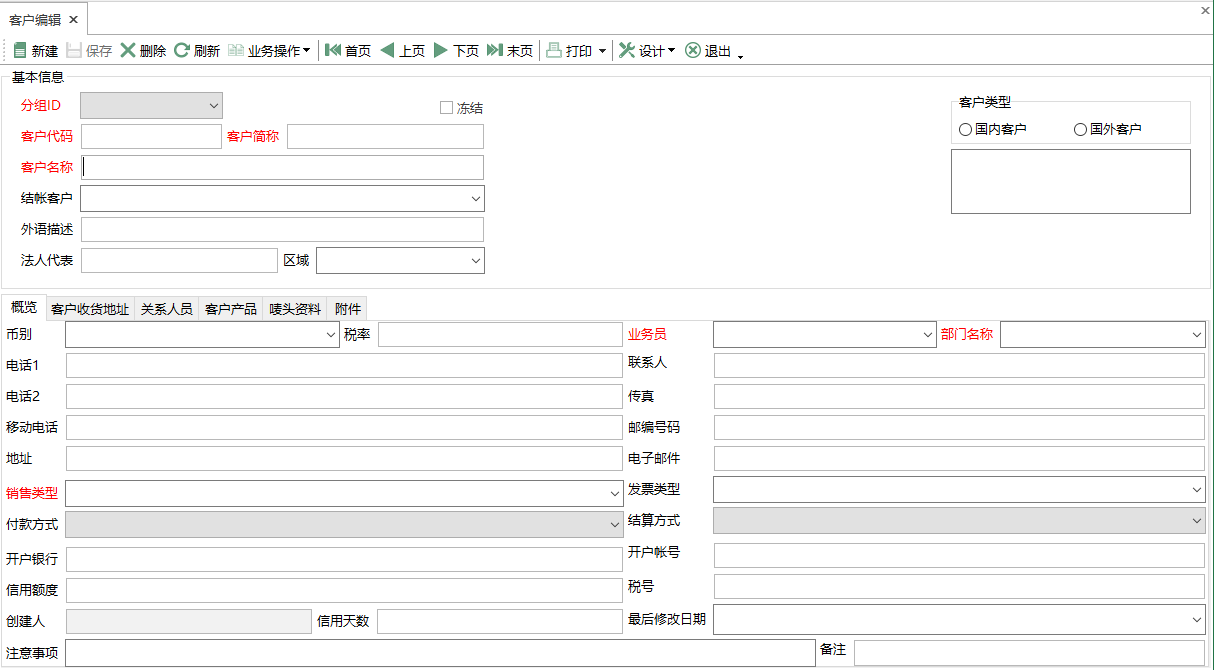Image resolution: width=1214 pixels, height=670 pixels.
Task: Click the text box under 客户类型
Action: (x=1071, y=181)
